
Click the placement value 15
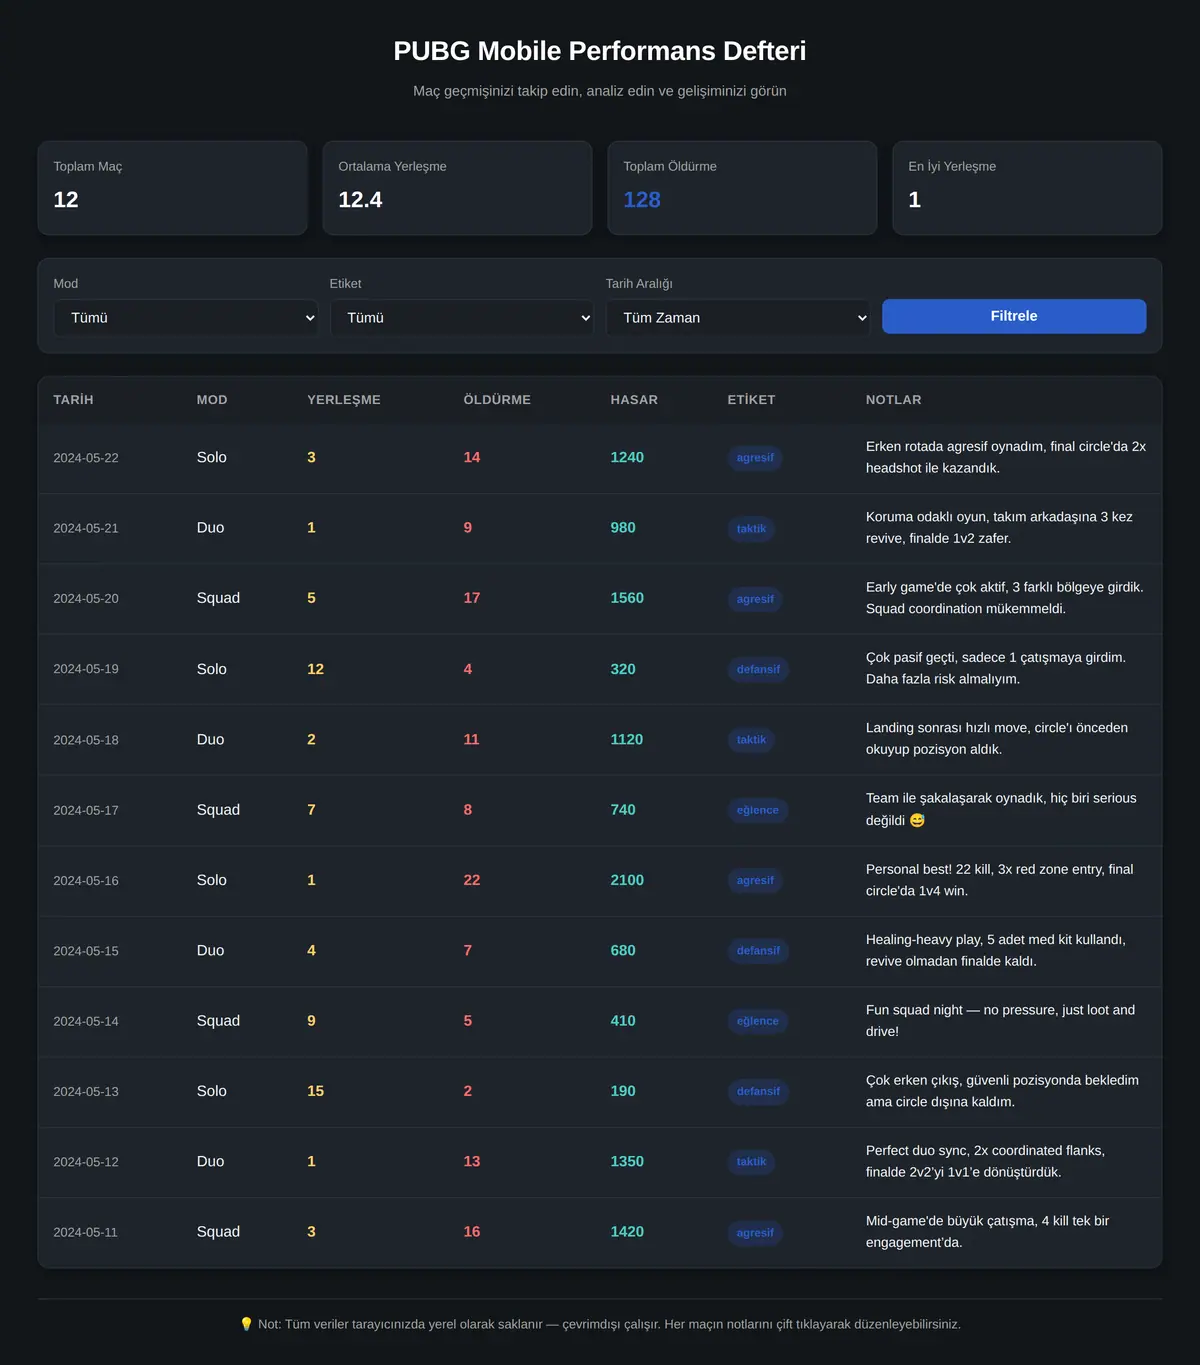pyautogui.click(x=316, y=1091)
